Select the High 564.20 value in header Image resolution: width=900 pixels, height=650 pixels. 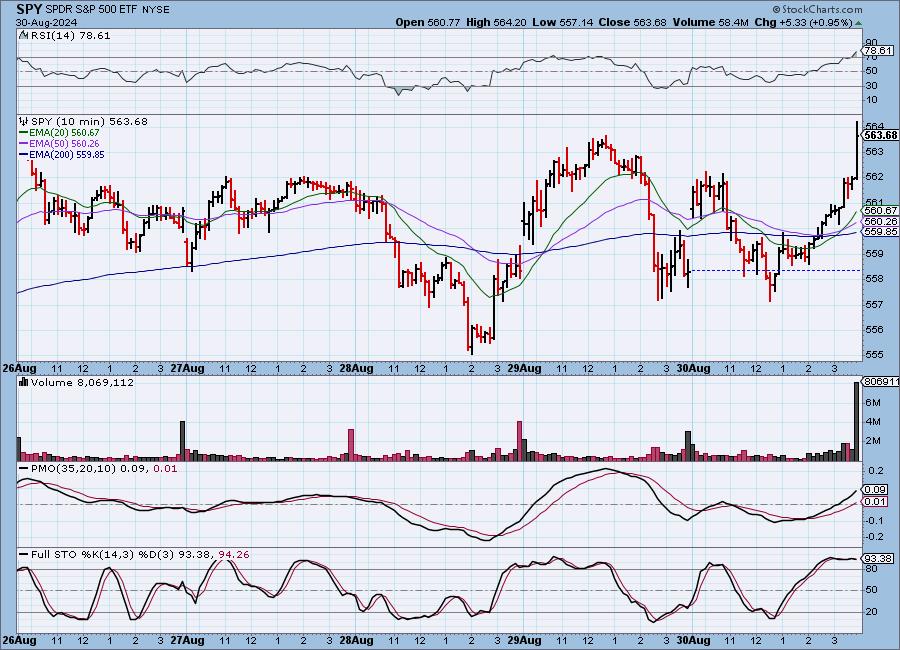[x=496, y=22]
